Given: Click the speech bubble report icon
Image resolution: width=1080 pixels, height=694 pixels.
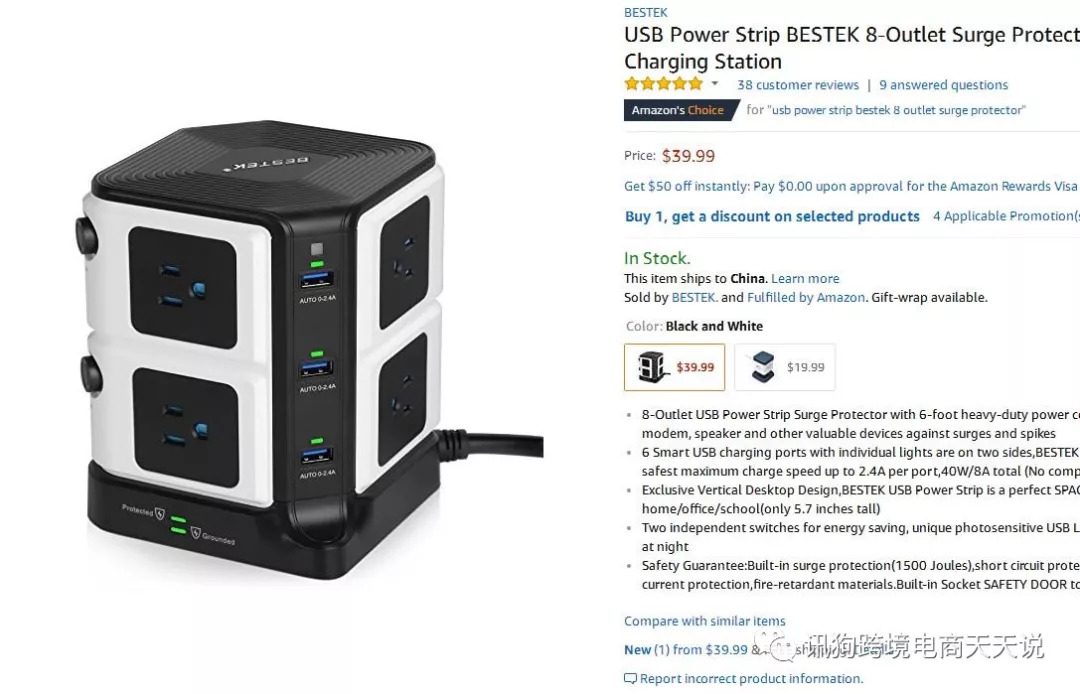Looking at the screenshot, I should (630, 679).
